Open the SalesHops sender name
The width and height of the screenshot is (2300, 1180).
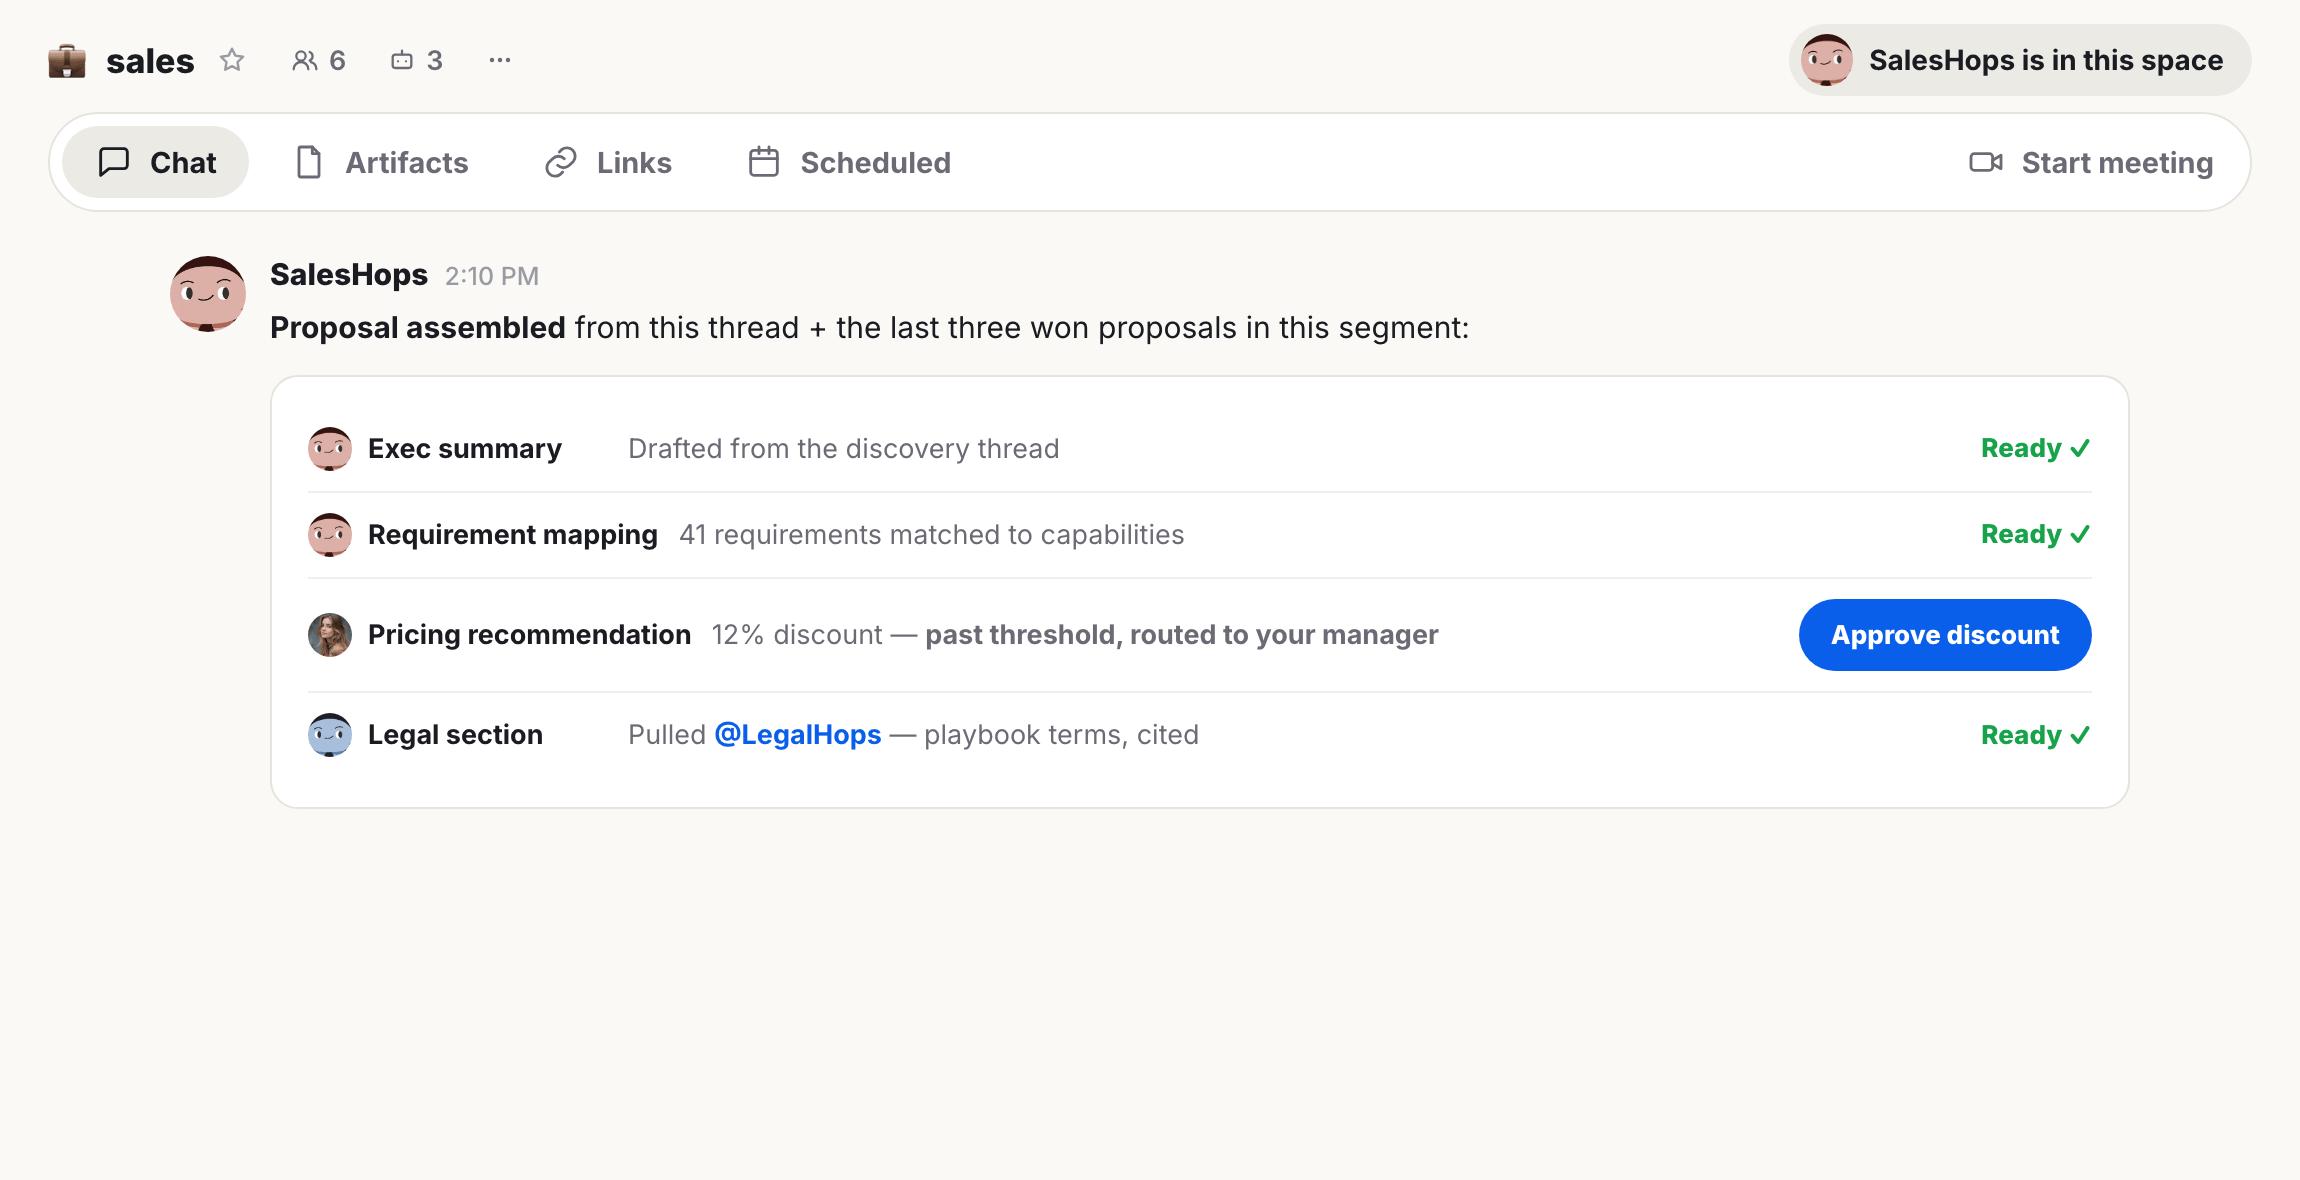click(349, 274)
